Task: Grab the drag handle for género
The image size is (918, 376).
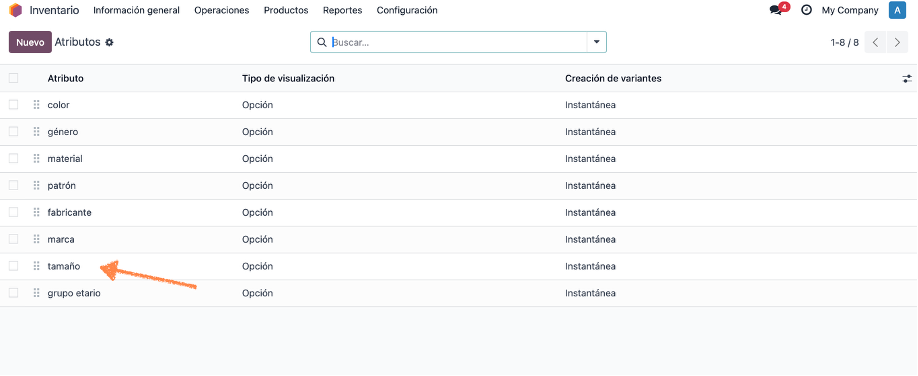Action: [36, 132]
